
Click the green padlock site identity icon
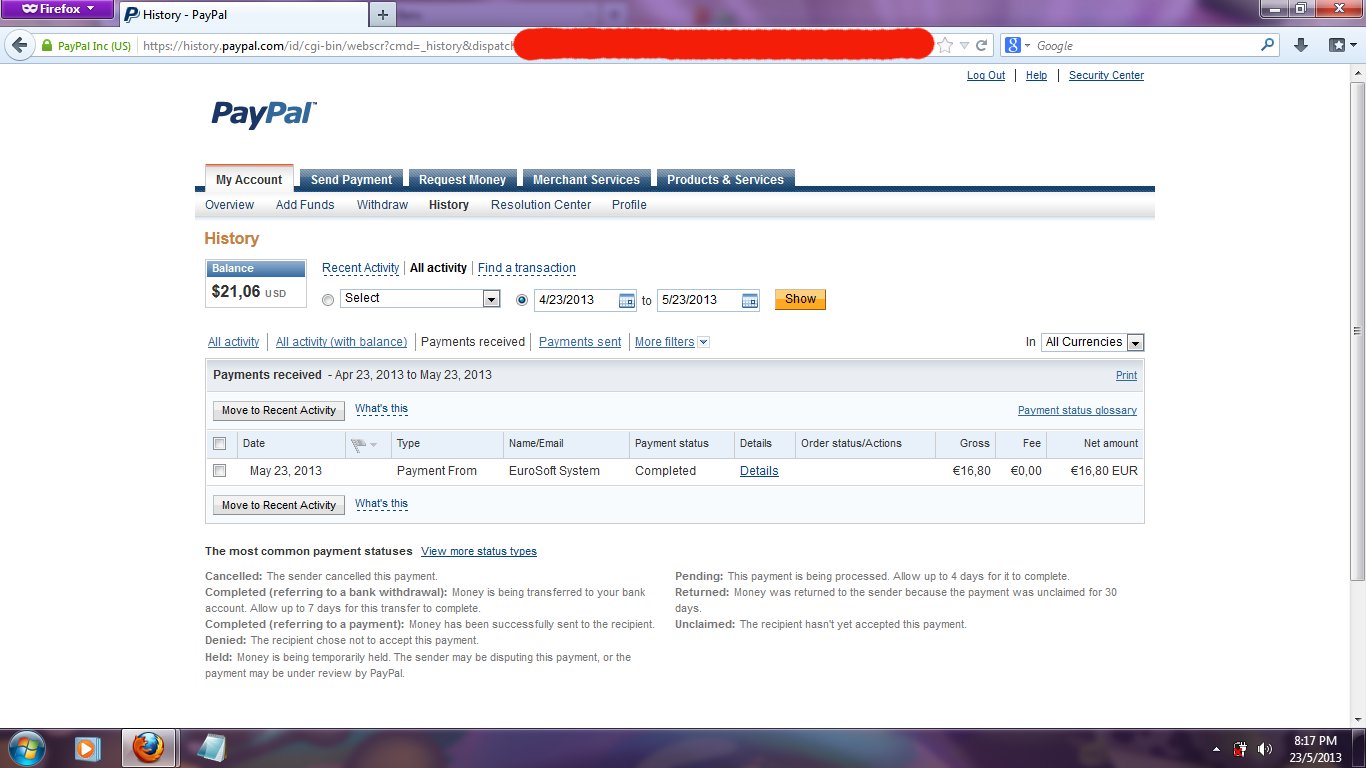(46, 46)
